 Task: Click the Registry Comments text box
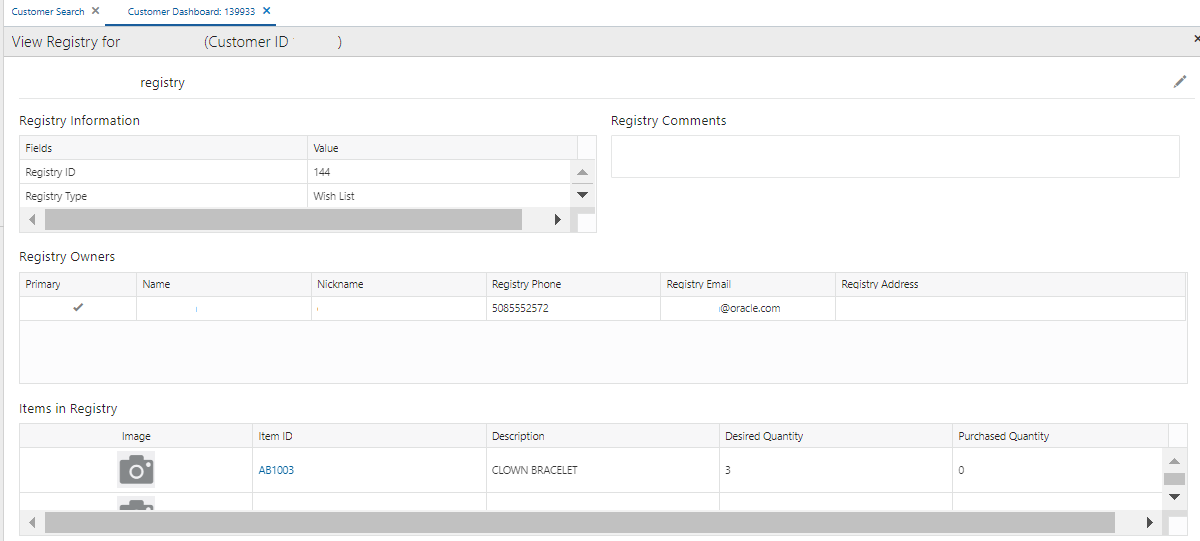pyautogui.click(x=895, y=156)
